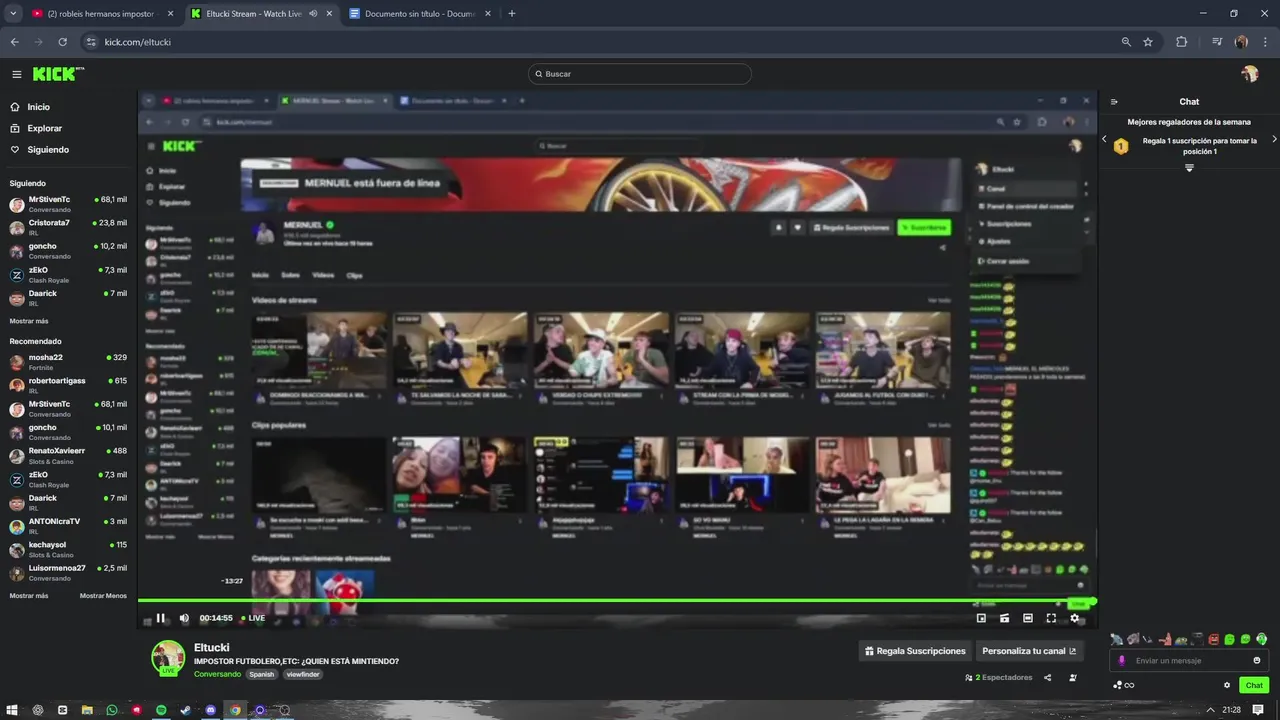Open a new browser tab
This screenshot has width=1280, height=720.
pos(512,14)
